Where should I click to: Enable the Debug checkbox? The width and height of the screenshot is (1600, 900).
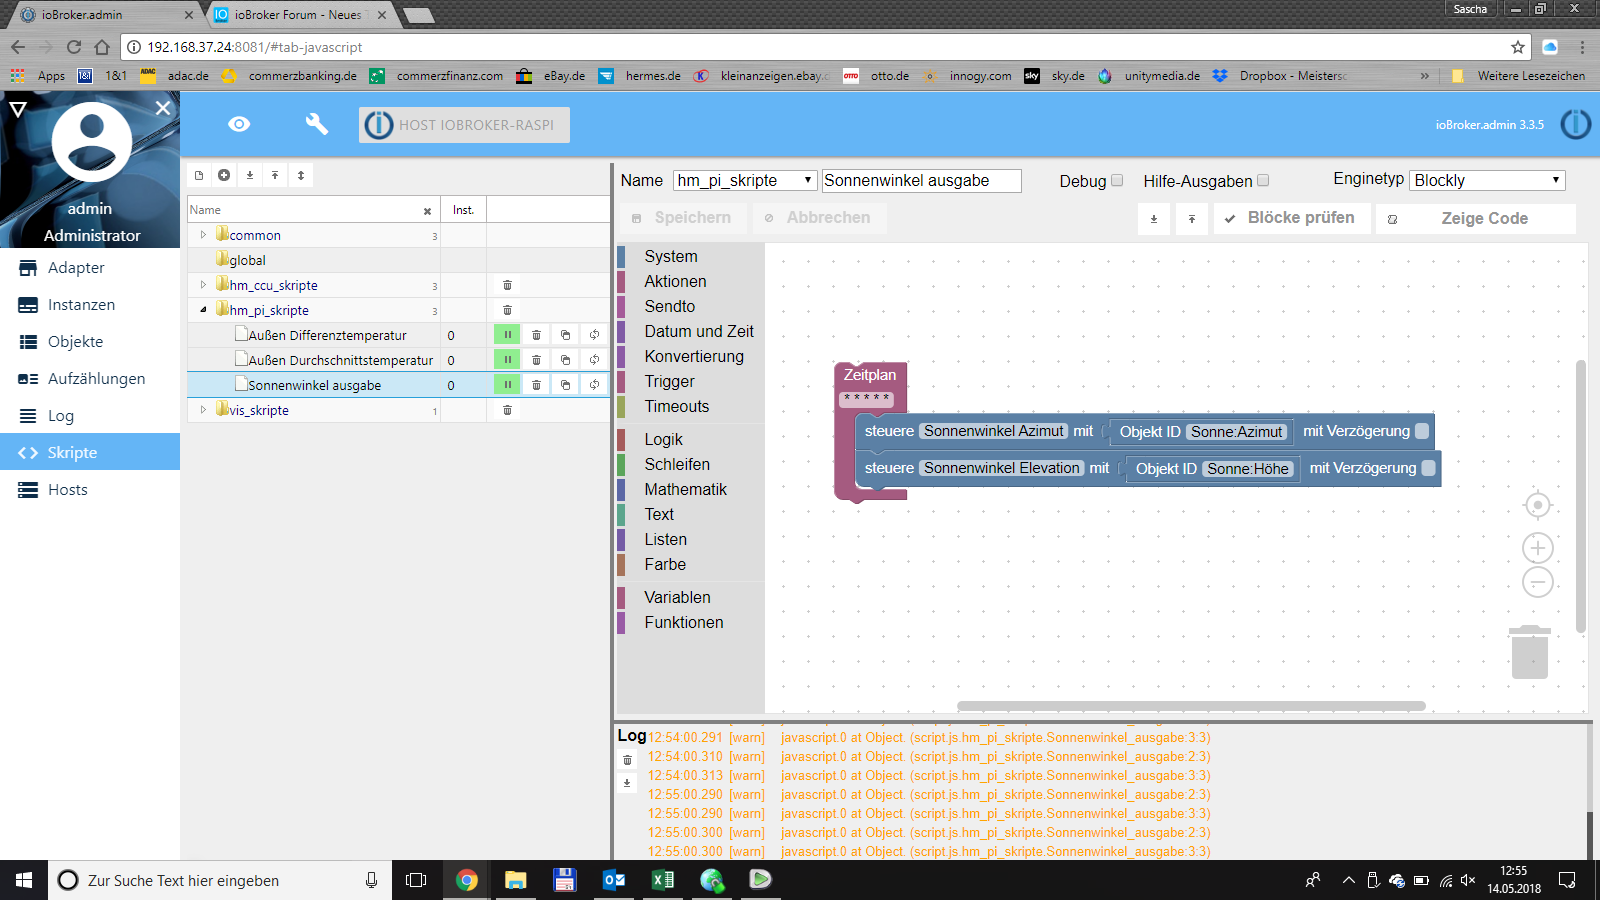[x=1117, y=181]
